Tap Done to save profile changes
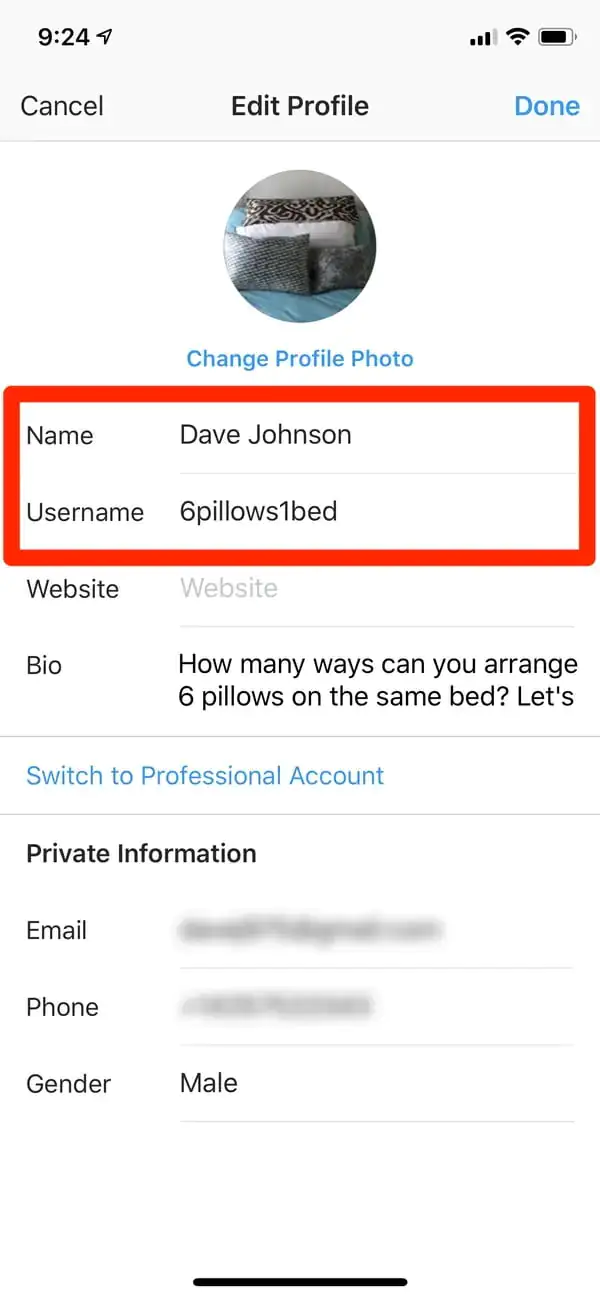This screenshot has height=1299, width=600. [547, 106]
